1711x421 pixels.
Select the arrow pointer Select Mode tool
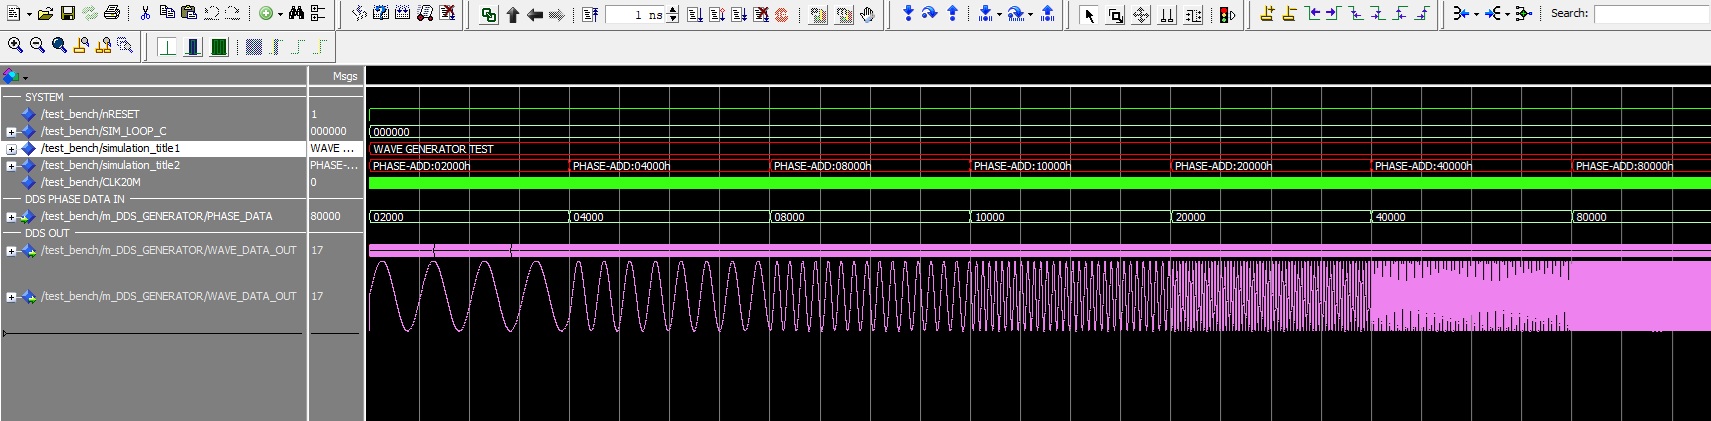[1090, 15]
